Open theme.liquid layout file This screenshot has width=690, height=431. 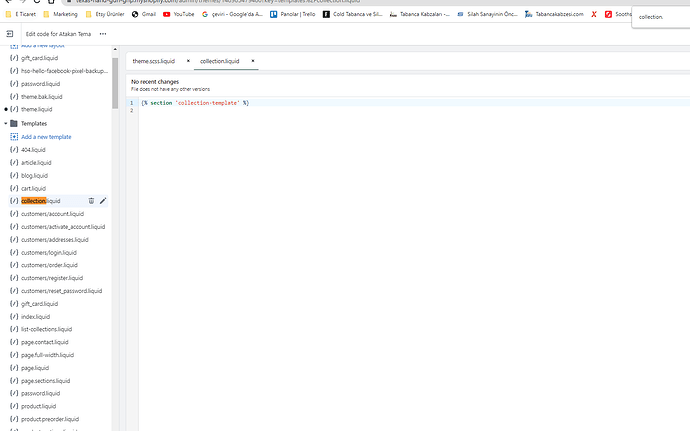(x=37, y=109)
